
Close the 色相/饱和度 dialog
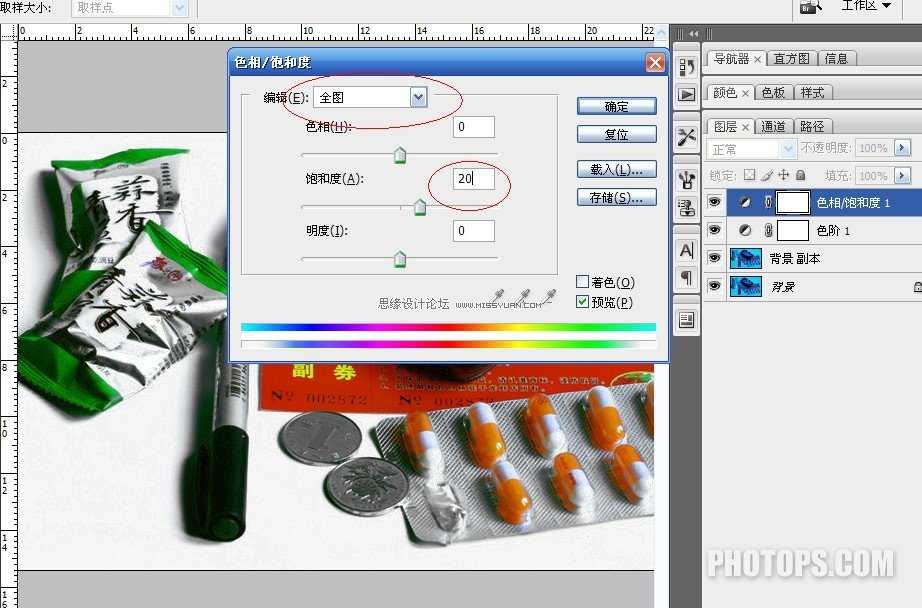pos(654,62)
